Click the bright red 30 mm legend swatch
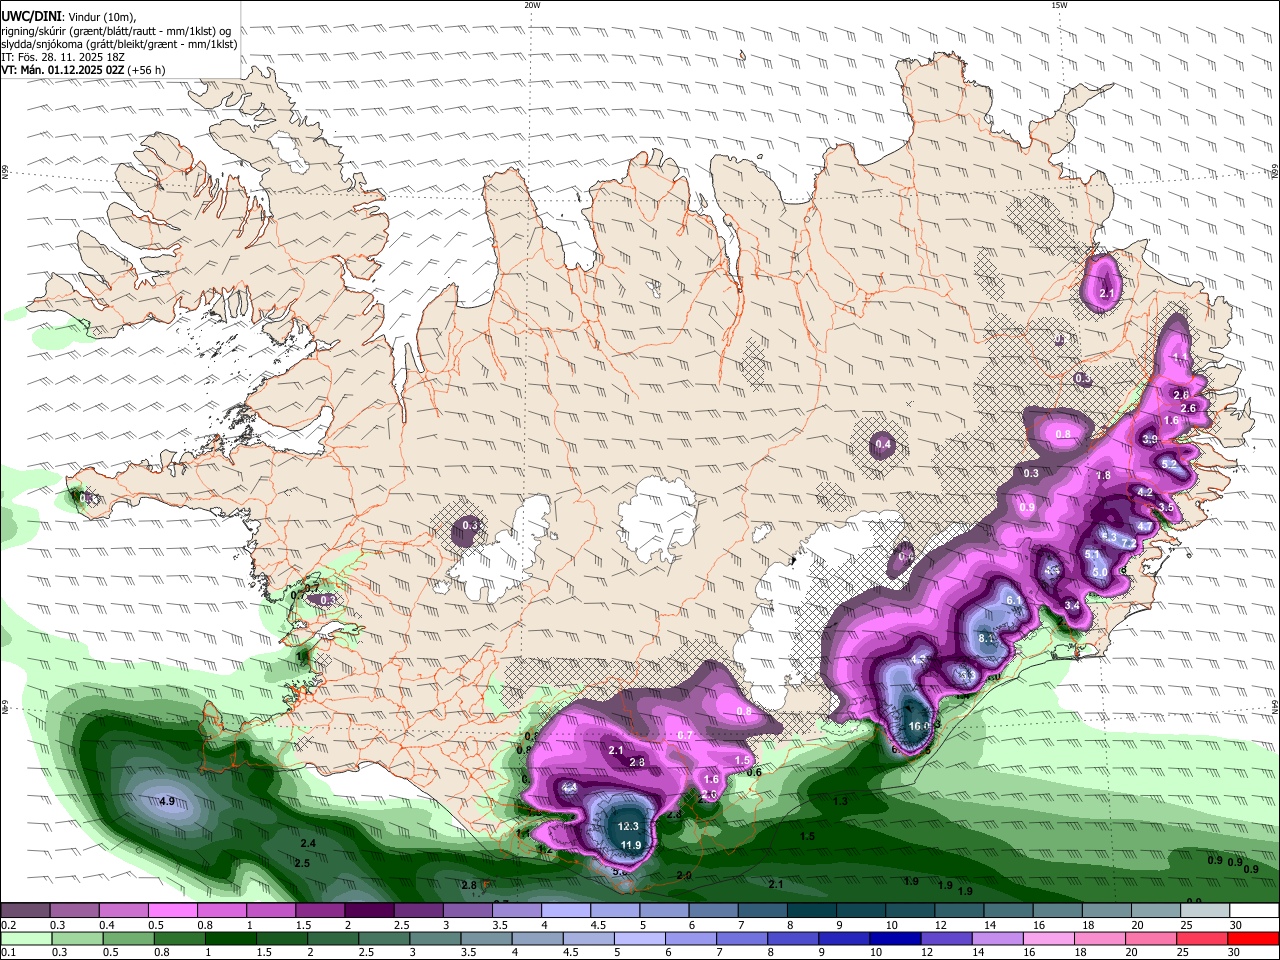 [1255, 939]
